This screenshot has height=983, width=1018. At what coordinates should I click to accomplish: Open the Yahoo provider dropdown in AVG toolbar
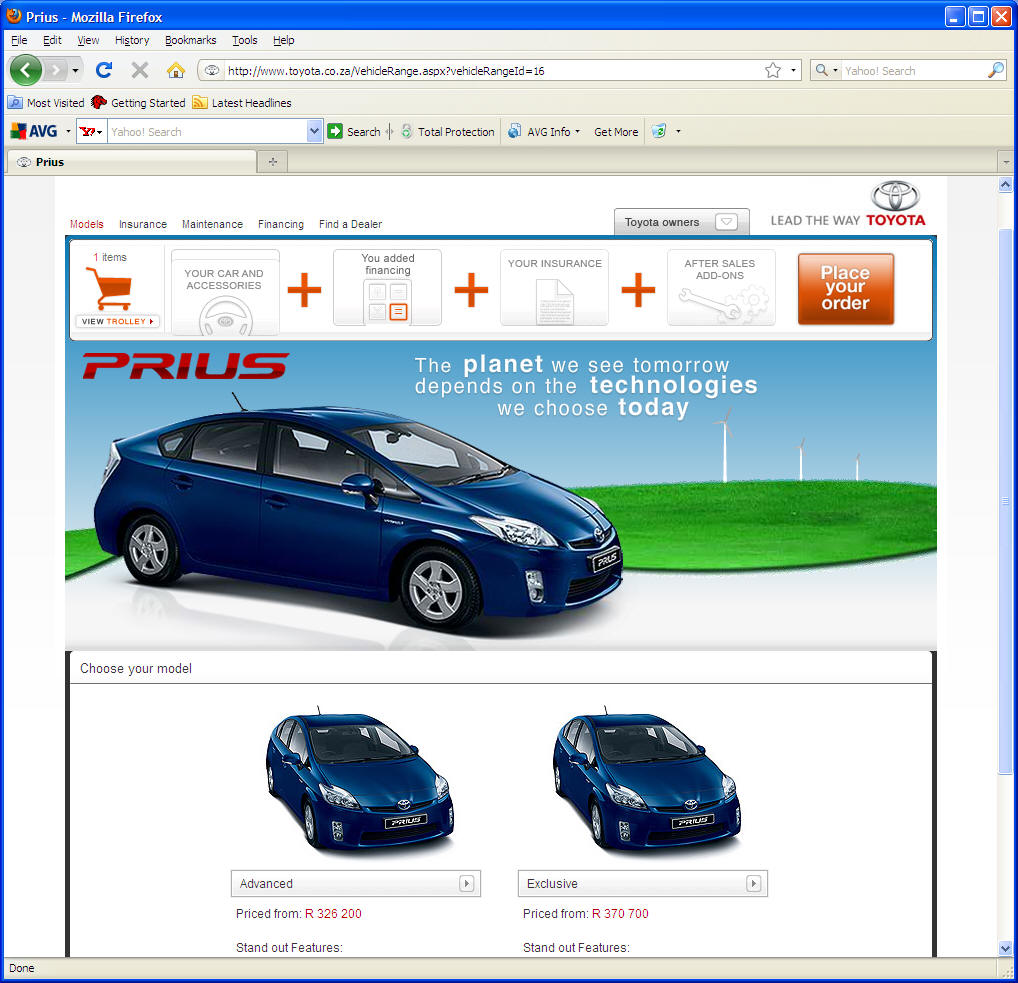click(92, 132)
